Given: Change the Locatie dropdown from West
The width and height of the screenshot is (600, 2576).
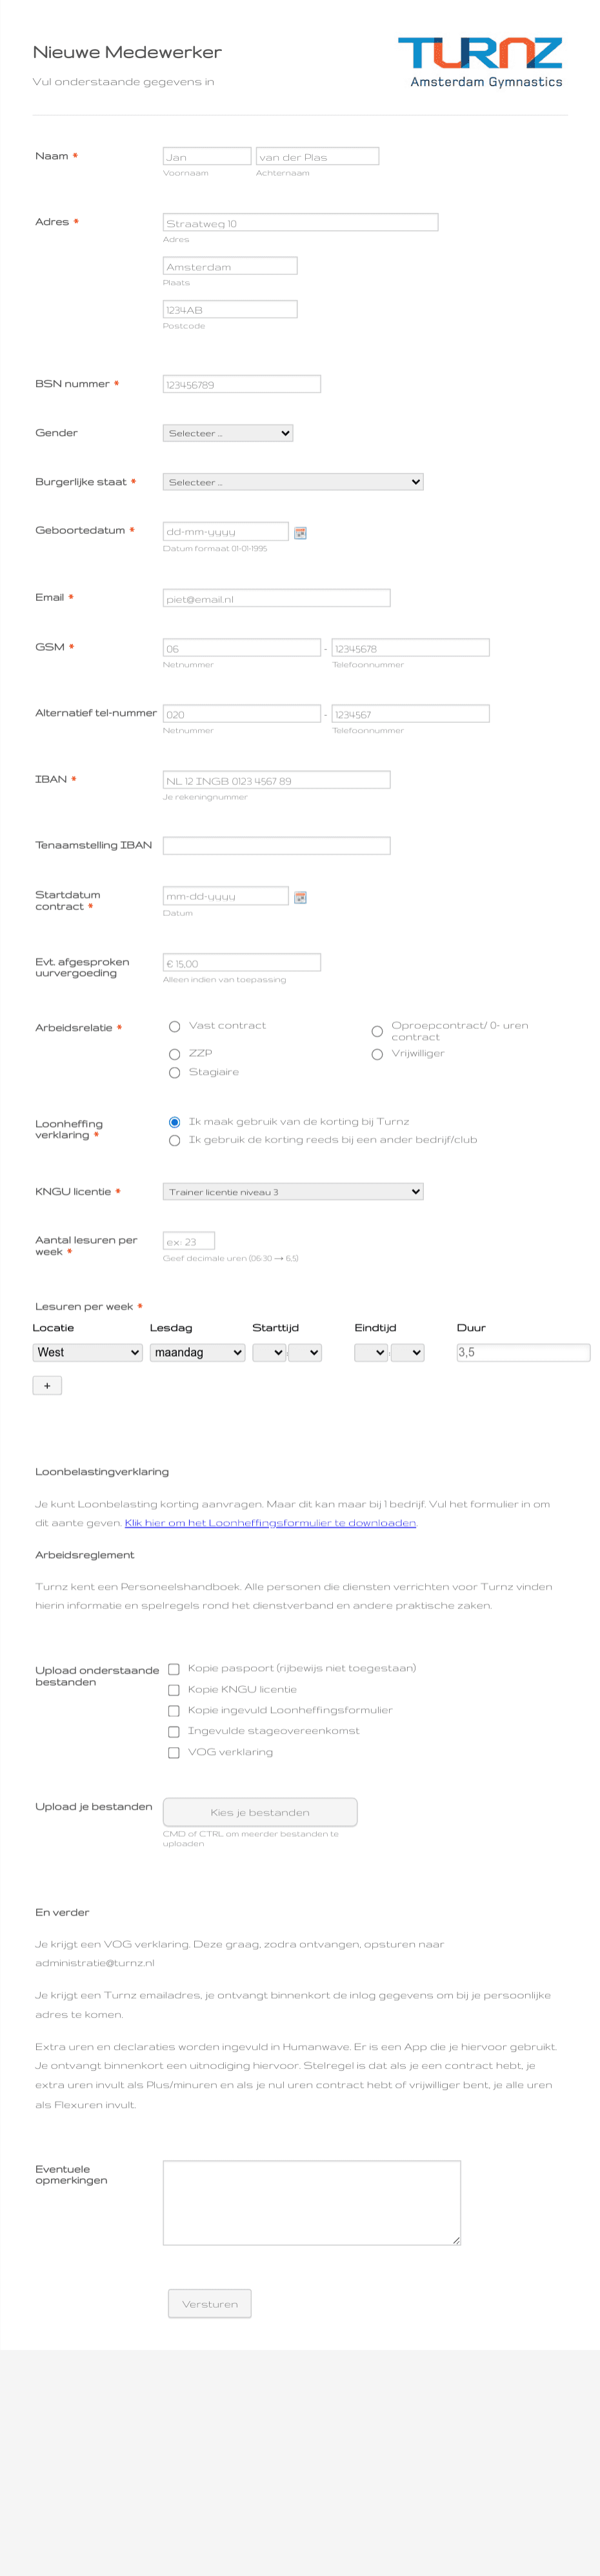Looking at the screenshot, I should (87, 1352).
